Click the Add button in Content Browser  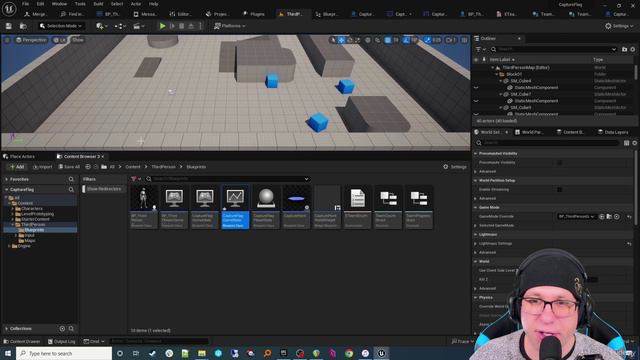point(17,167)
